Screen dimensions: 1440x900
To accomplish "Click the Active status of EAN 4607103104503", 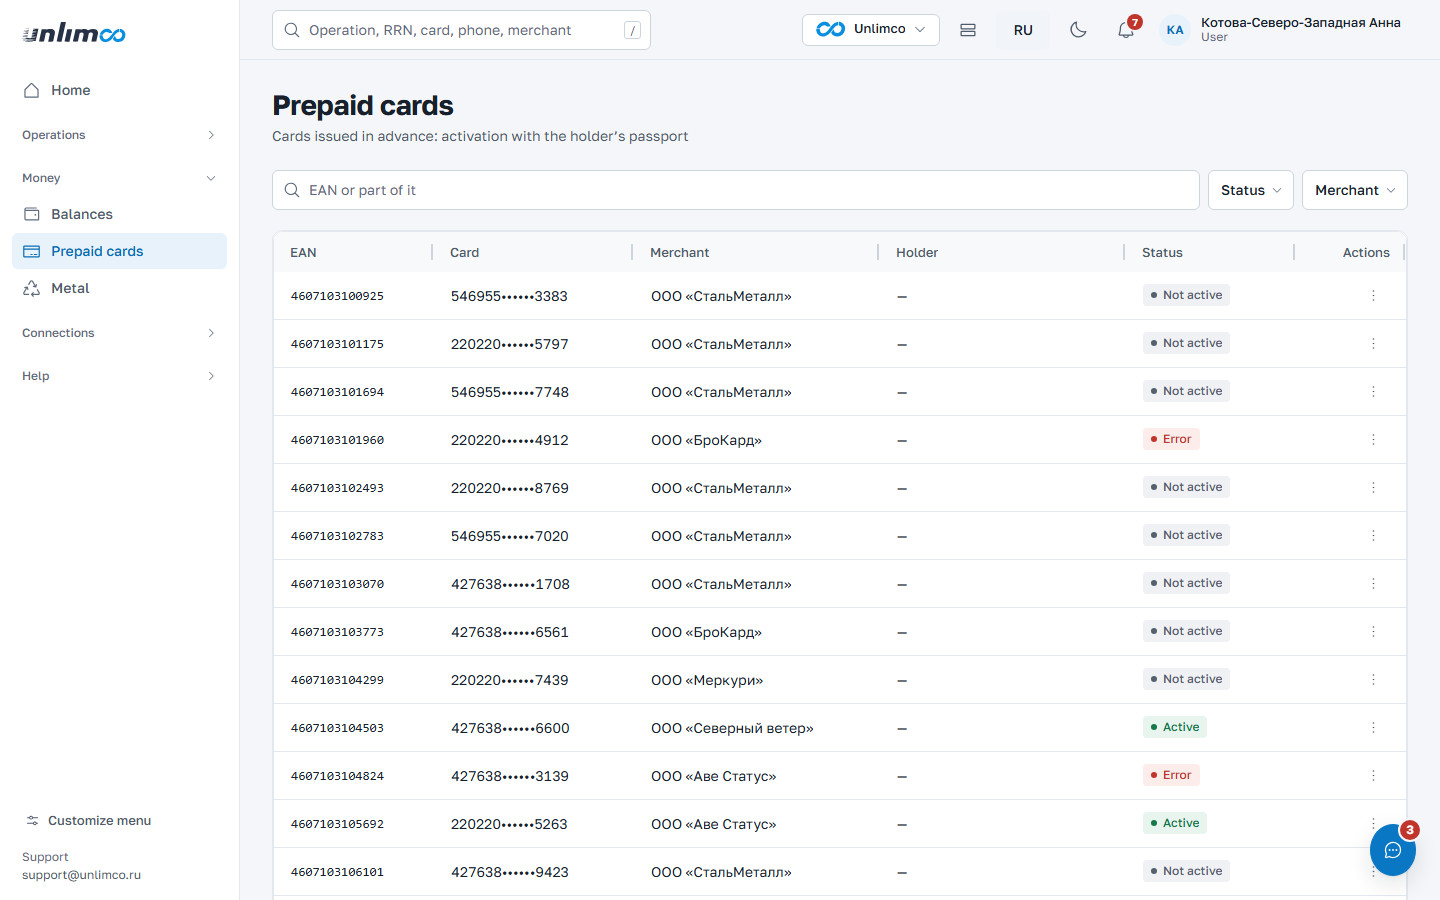I will (1175, 727).
